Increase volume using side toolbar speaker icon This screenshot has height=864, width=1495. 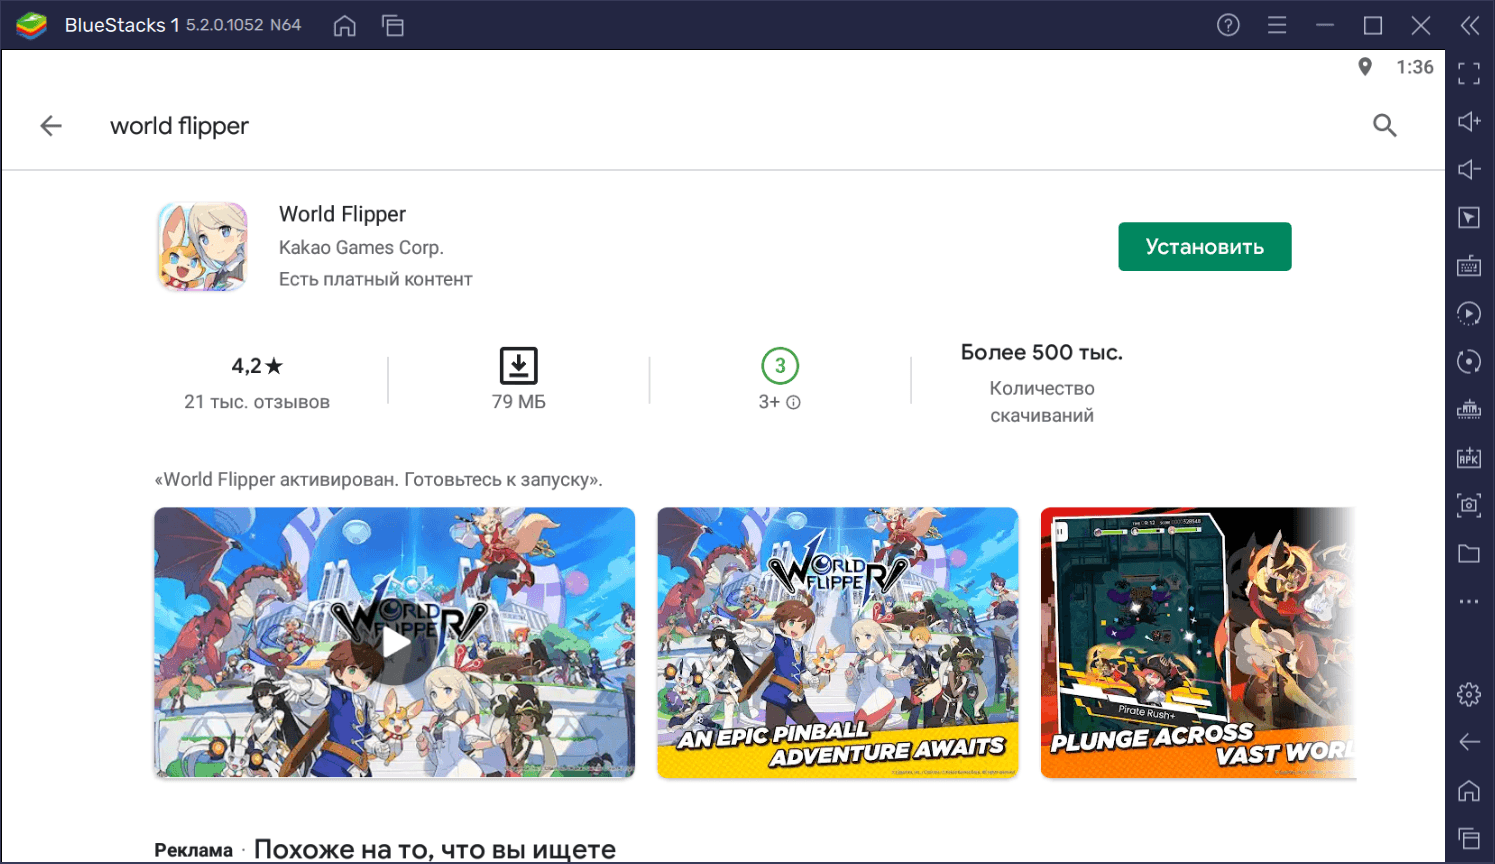[1469, 121]
